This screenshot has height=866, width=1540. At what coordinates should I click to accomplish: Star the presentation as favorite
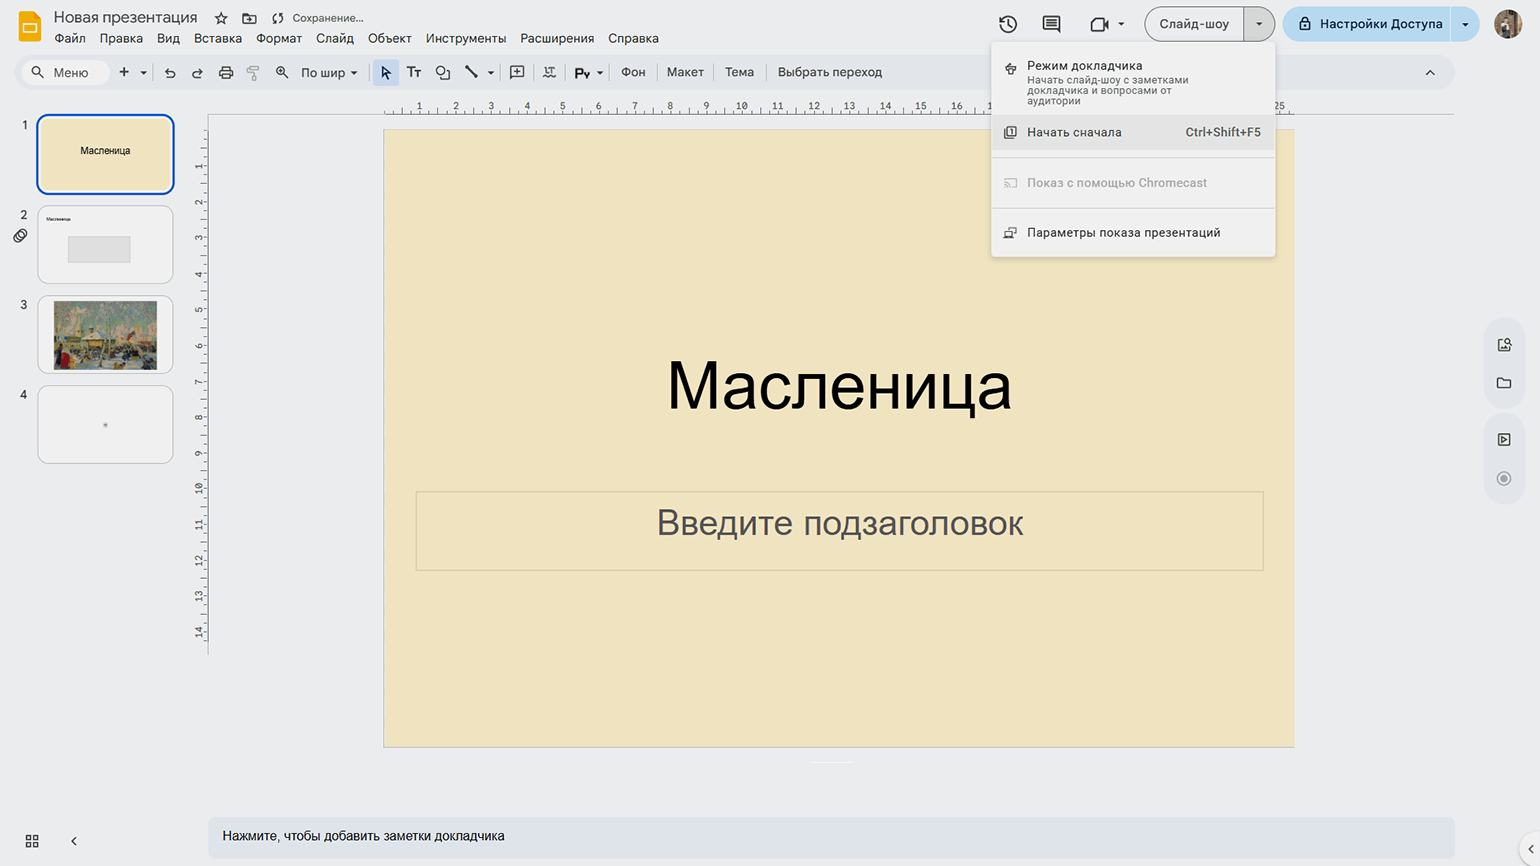221,18
